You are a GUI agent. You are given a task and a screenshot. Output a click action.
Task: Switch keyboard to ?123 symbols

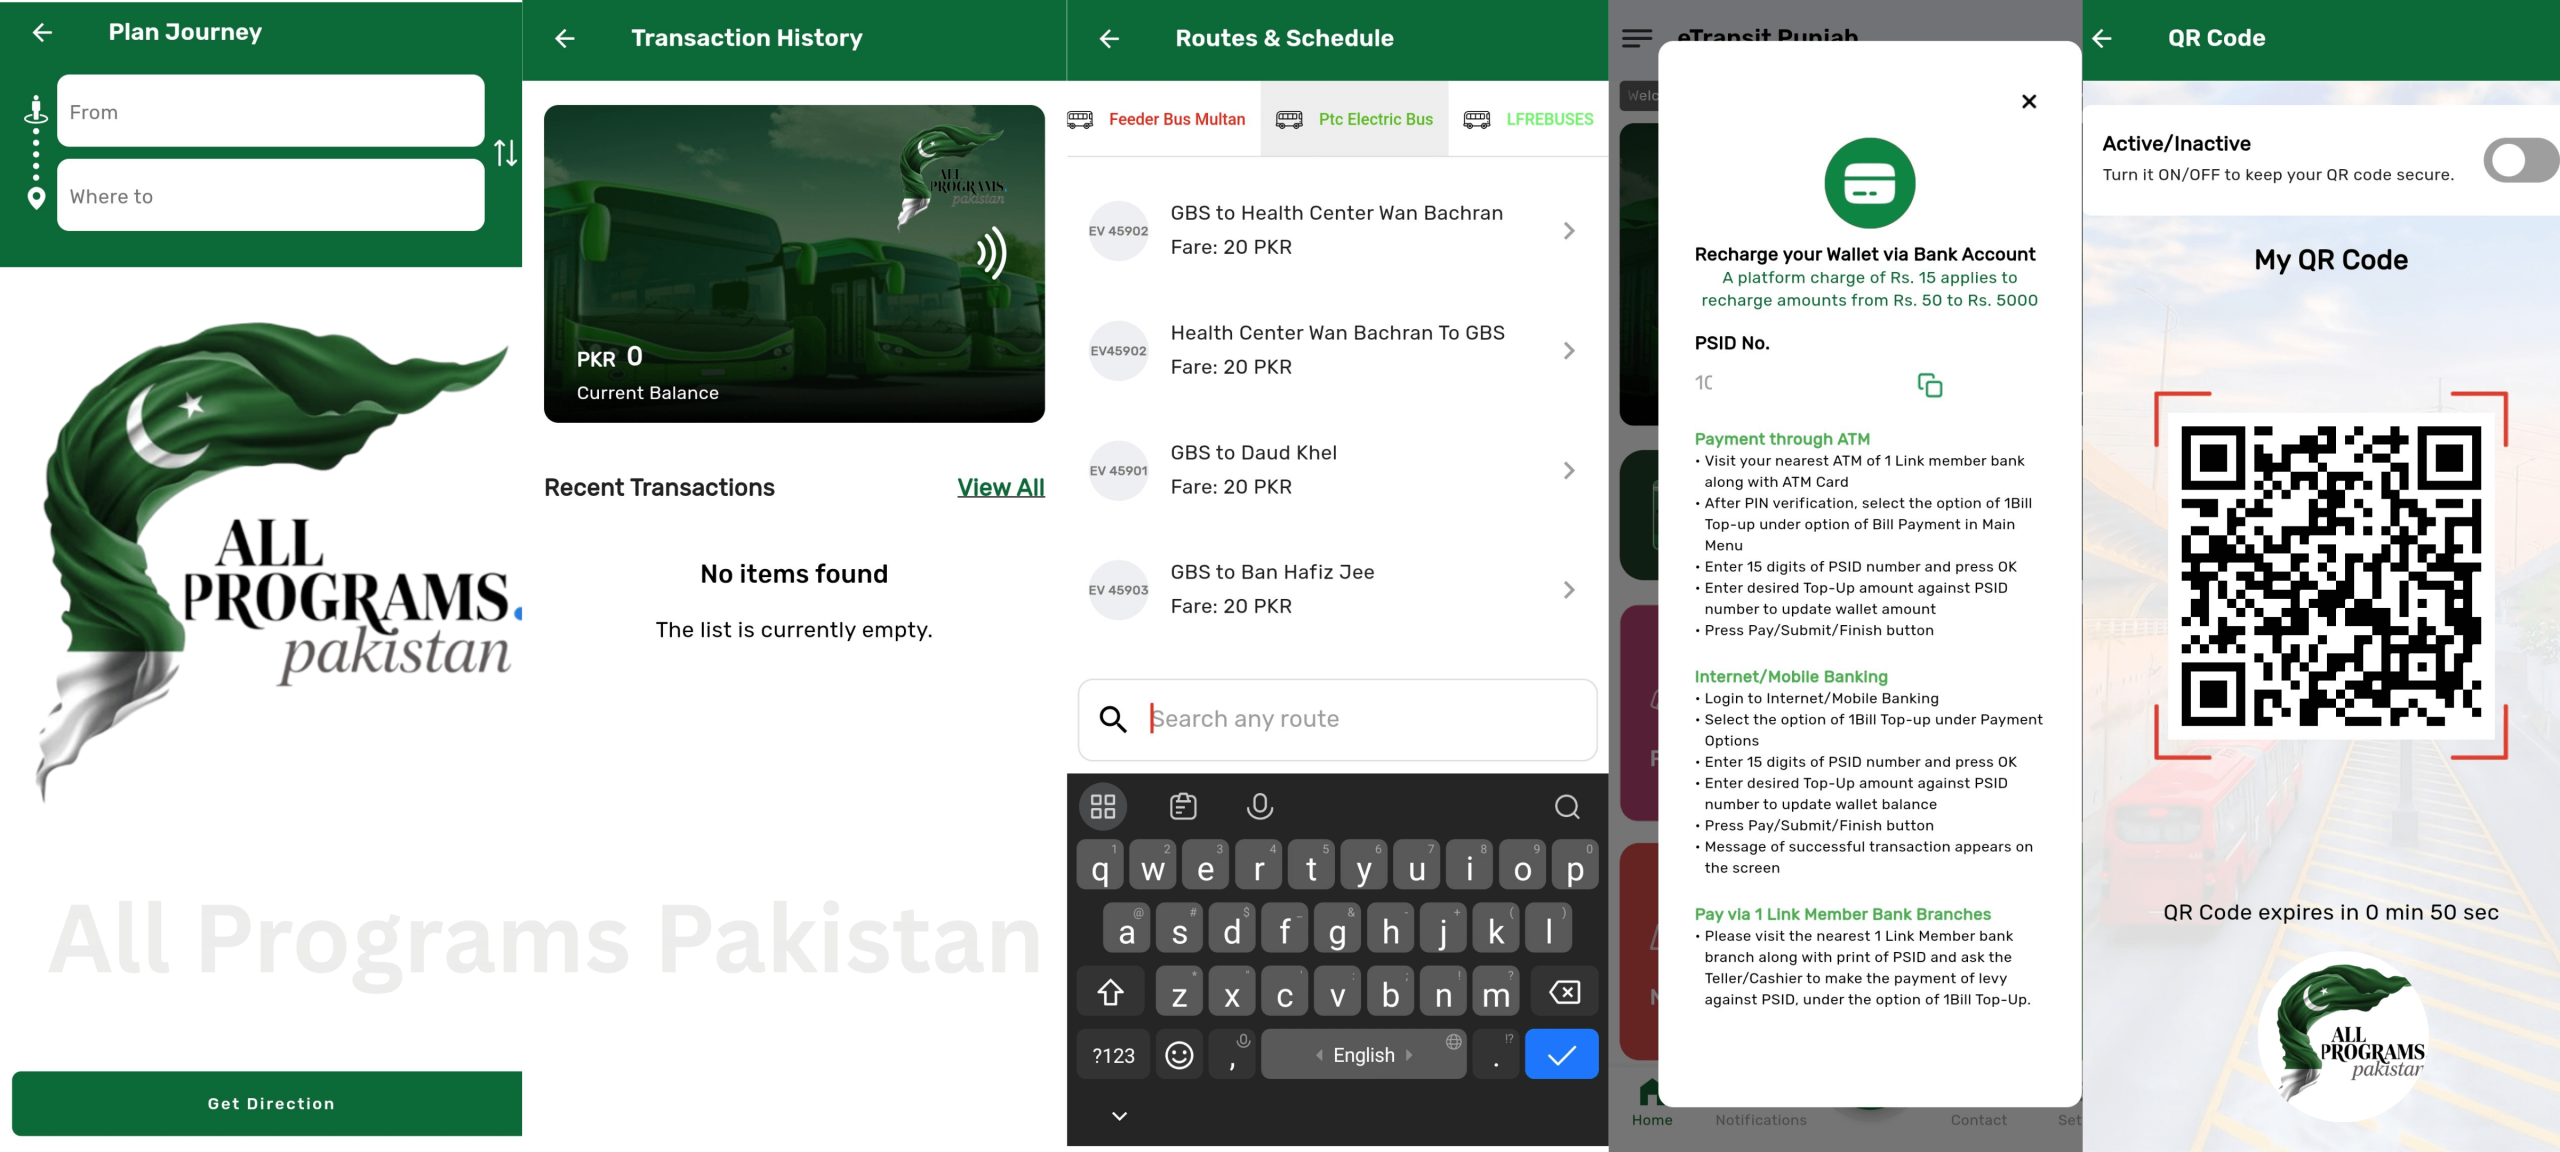click(1112, 1055)
